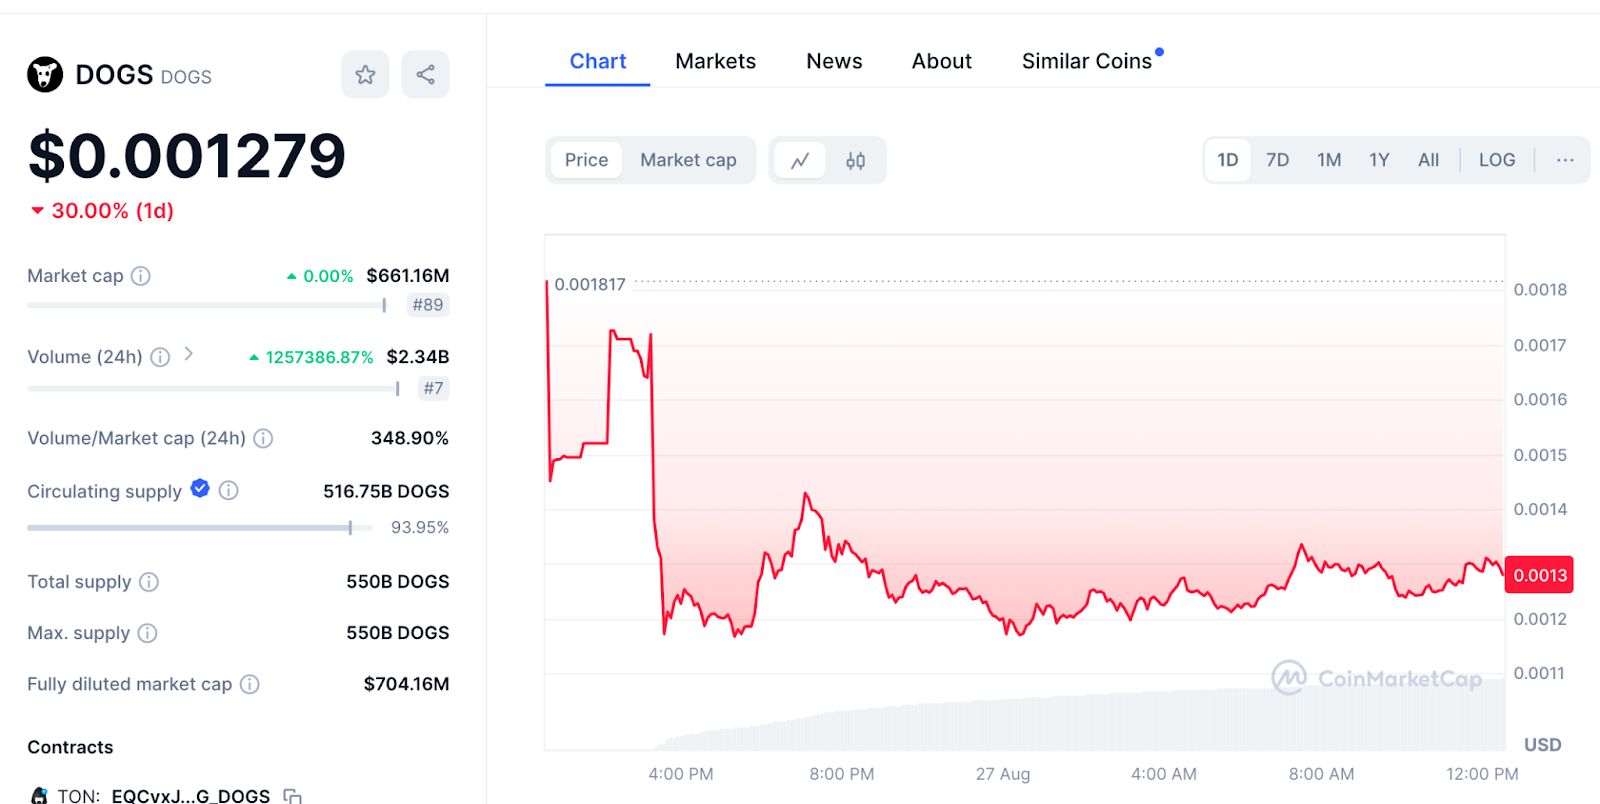Click the CoinMarketCap watermark on chart
This screenshot has height=804, width=1600.
[1376, 678]
